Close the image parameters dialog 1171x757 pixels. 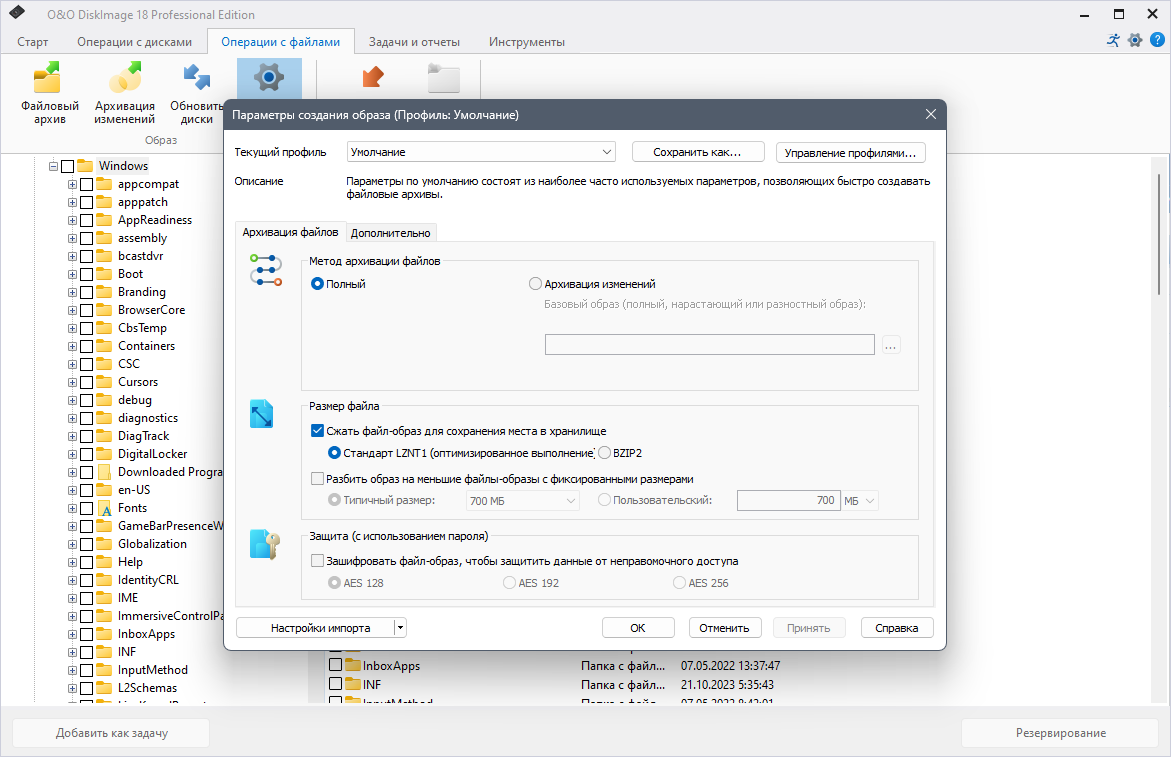931,114
